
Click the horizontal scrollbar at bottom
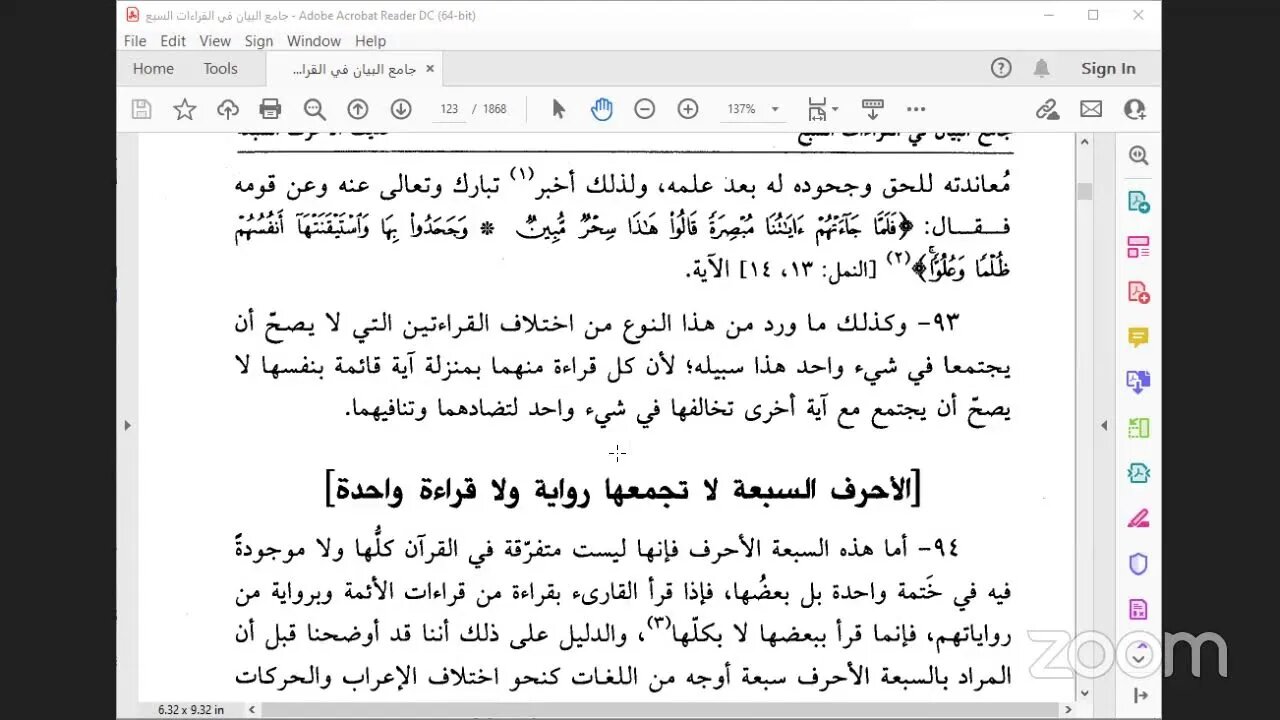(x=658, y=709)
